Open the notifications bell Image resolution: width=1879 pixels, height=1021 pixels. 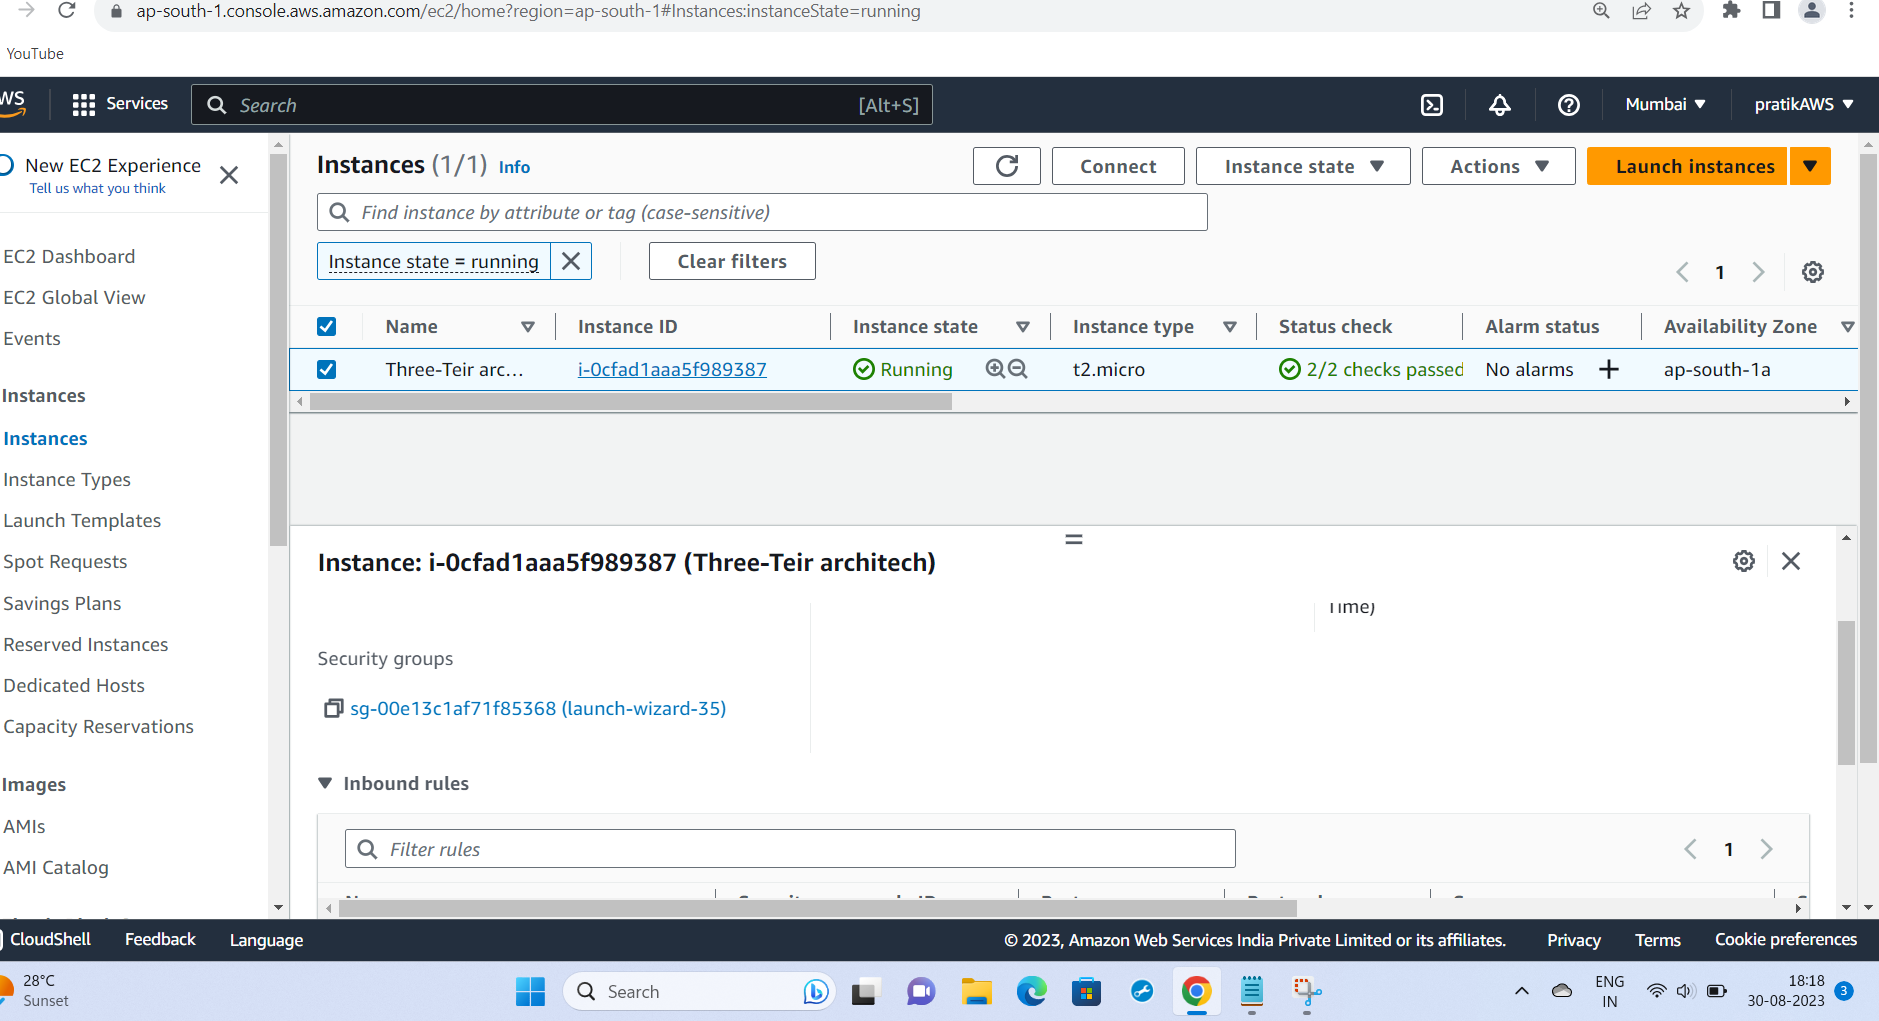[x=1499, y=104]
